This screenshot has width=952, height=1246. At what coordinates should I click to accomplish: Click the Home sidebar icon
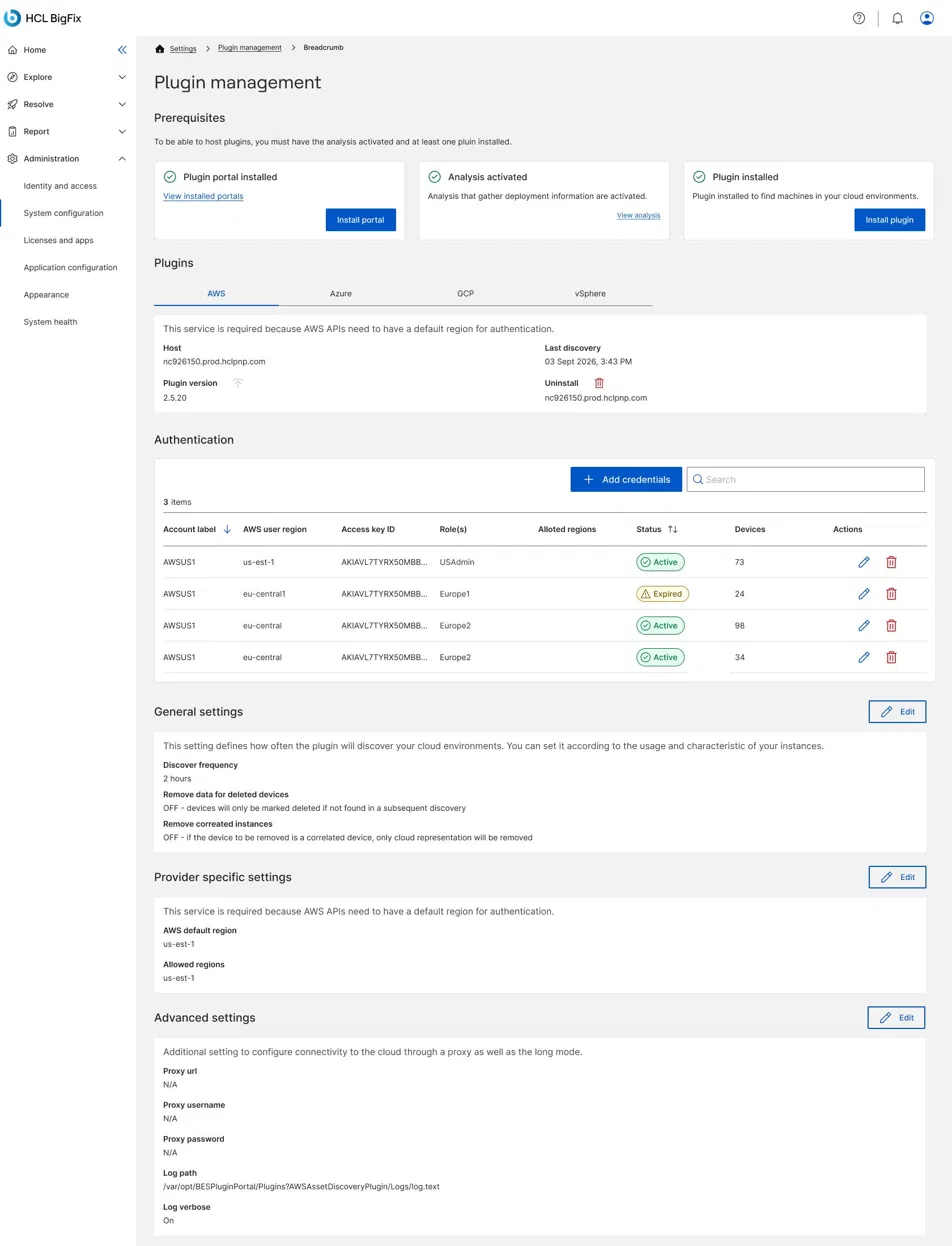pyautogui.click(x=12, y=50)
